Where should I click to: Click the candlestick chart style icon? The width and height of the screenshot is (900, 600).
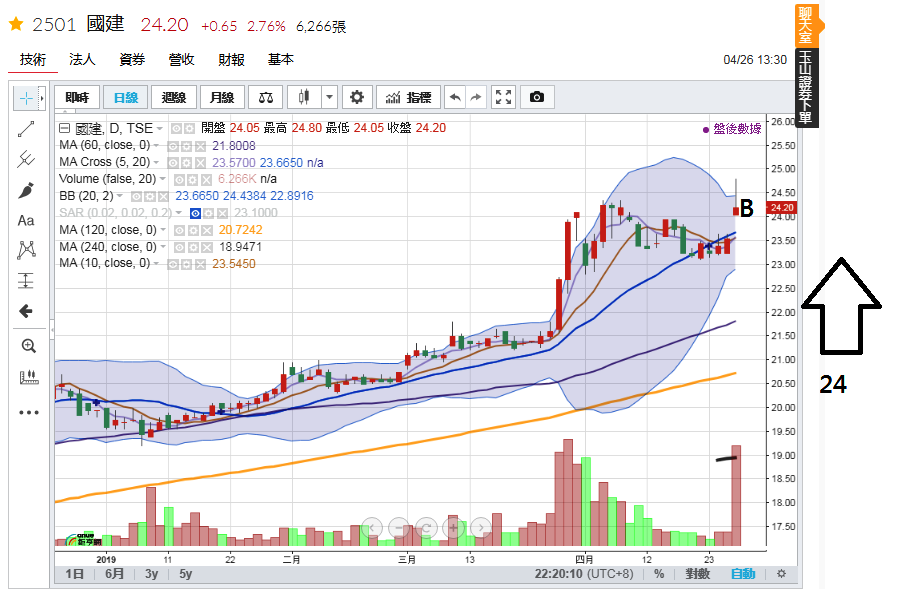coord(304,98)
